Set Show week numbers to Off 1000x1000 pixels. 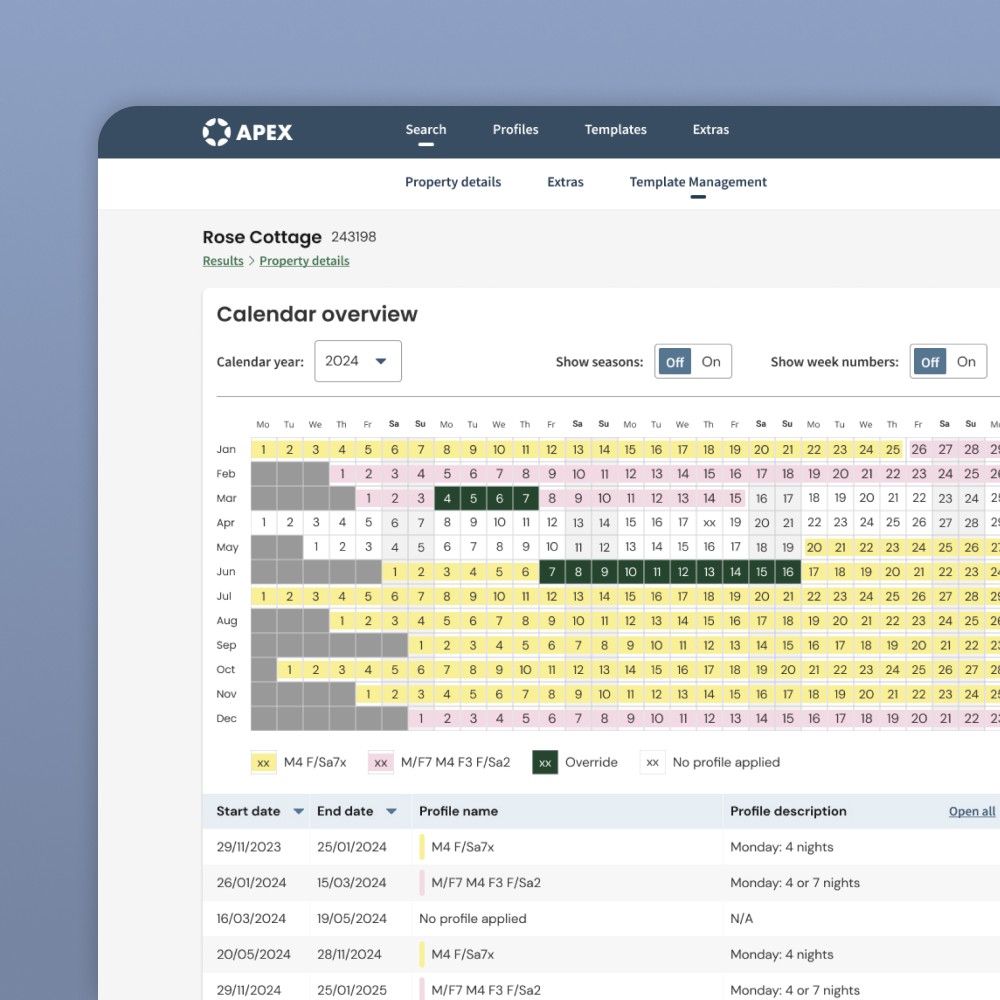pos(930,362)
